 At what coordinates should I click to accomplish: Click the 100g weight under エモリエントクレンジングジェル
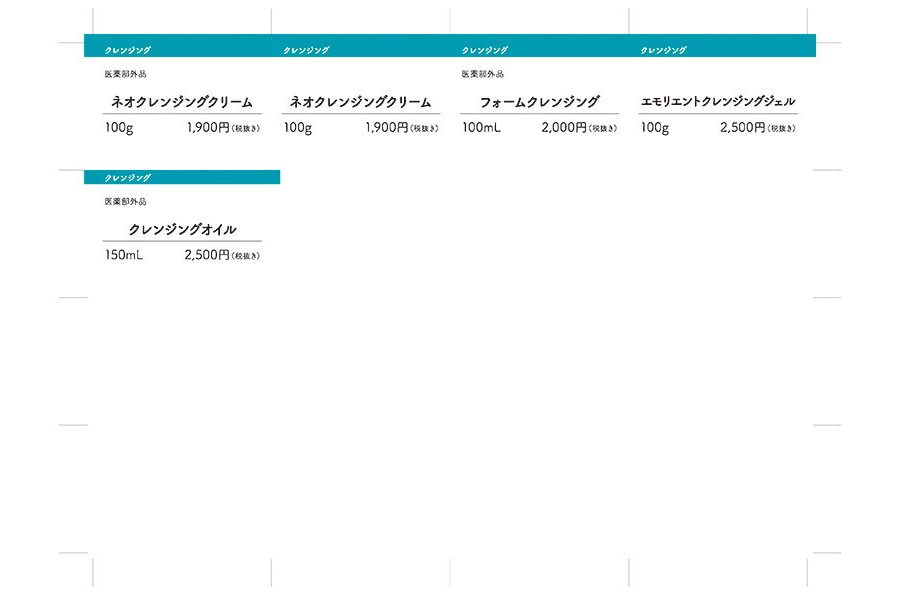655,128
